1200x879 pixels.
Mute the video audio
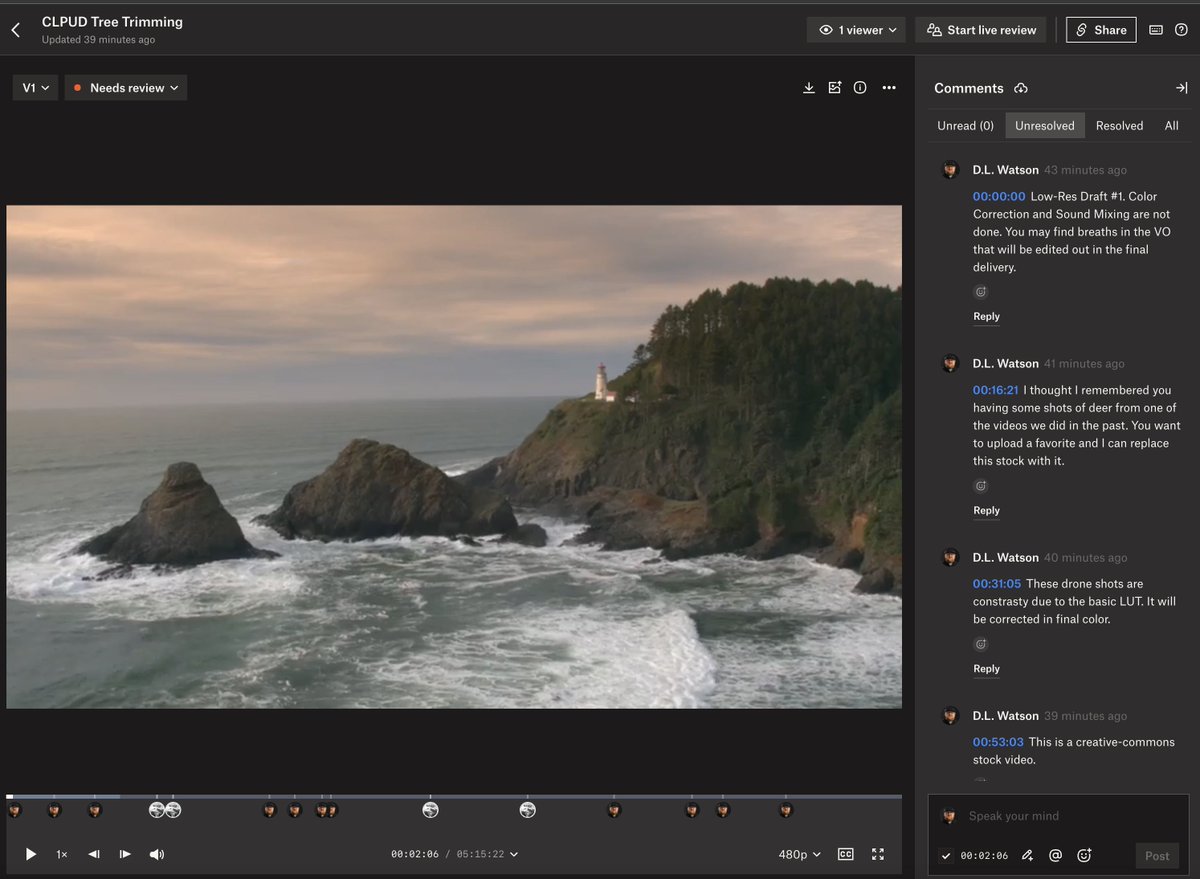[157, 854]
